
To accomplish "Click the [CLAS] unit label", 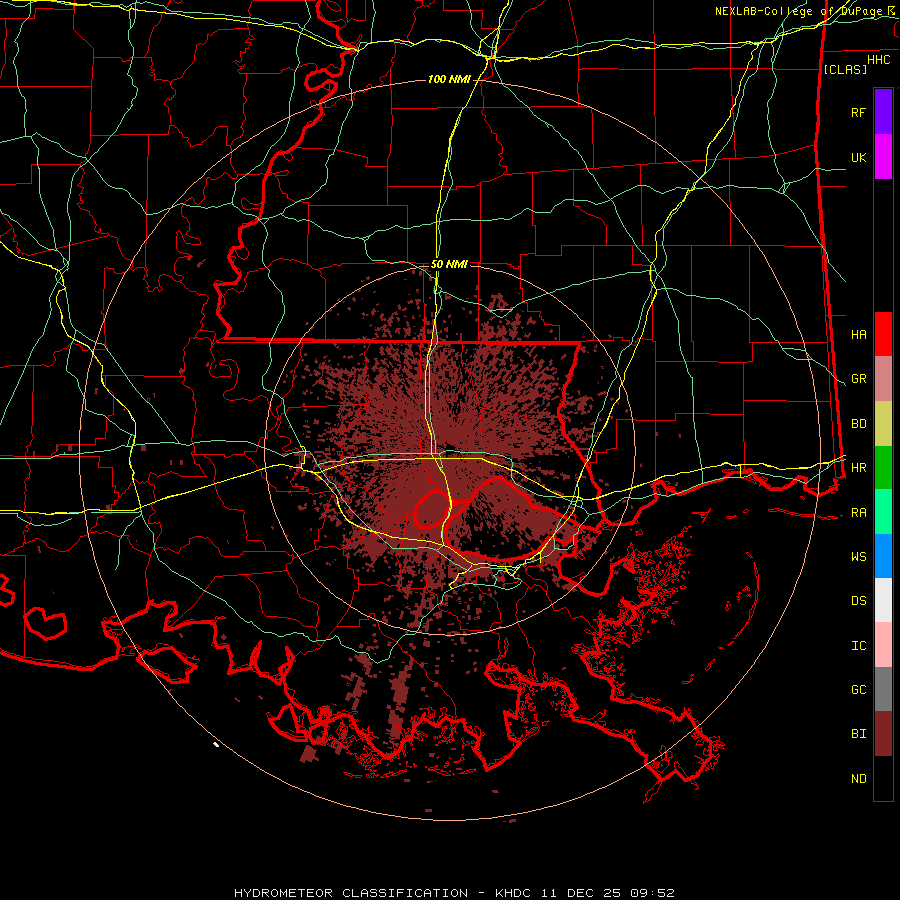I will pyautogui.click(x=845, y=69).
